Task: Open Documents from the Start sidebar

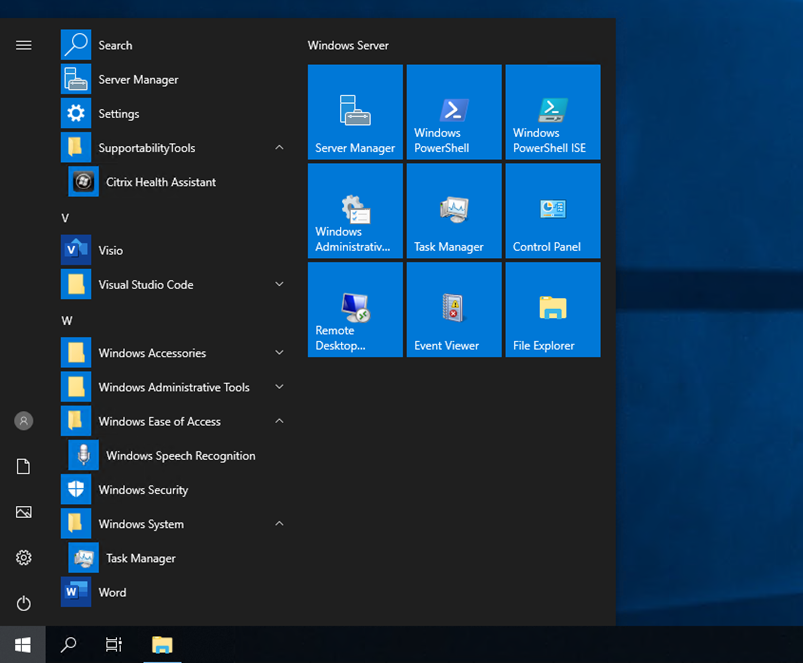Action: click(x=24, y=466)
